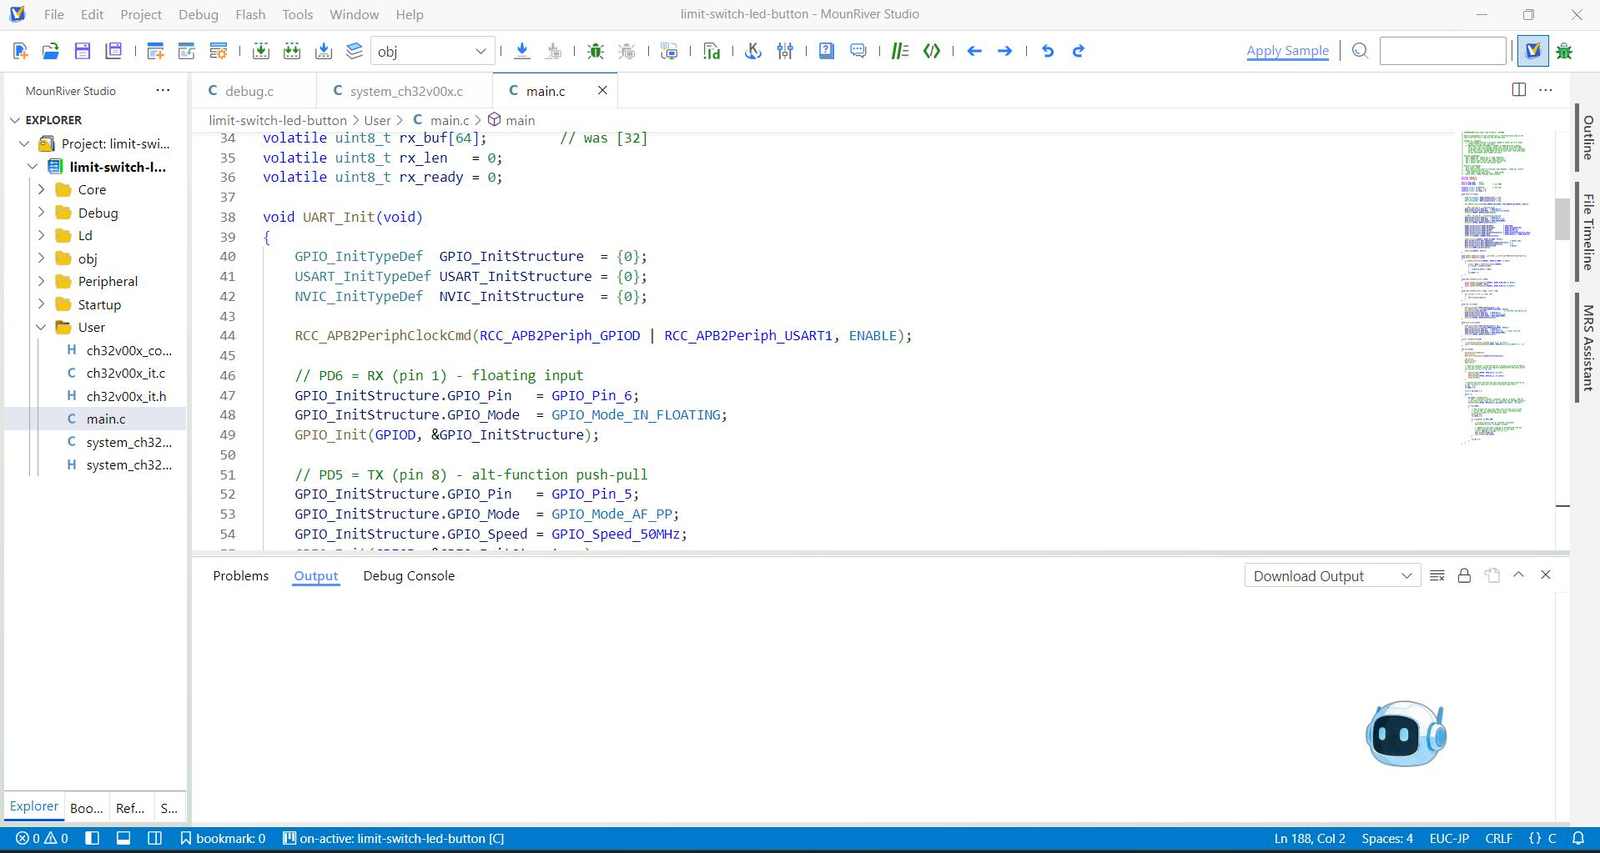1600x853 pixels.
Task: Click the MRS assistant robot mascot
Action: coord(1405,734)
